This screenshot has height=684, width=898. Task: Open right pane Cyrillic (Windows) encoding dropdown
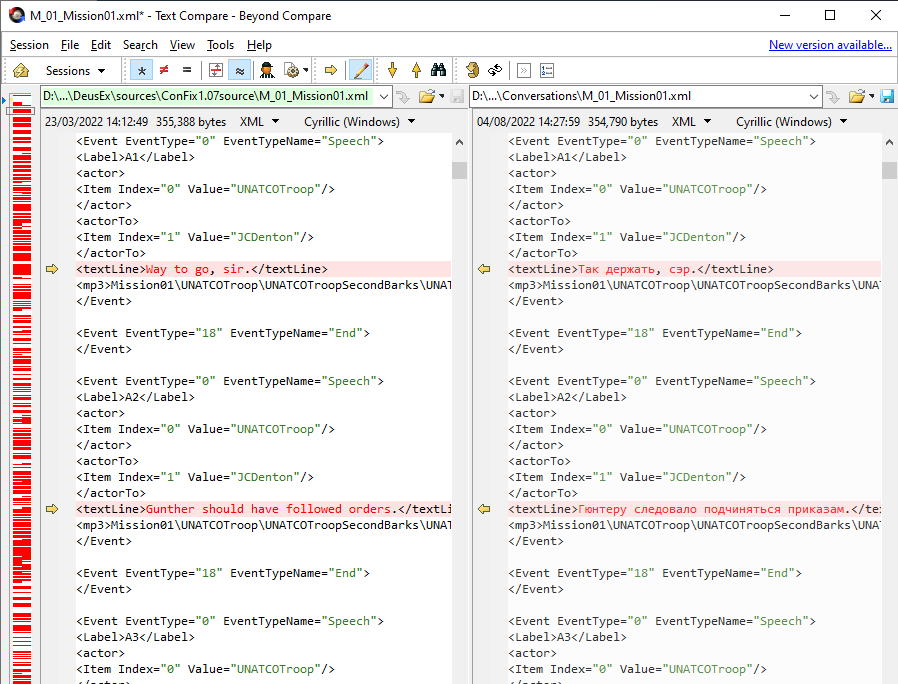pyautogui.click(x=791, y=121)
